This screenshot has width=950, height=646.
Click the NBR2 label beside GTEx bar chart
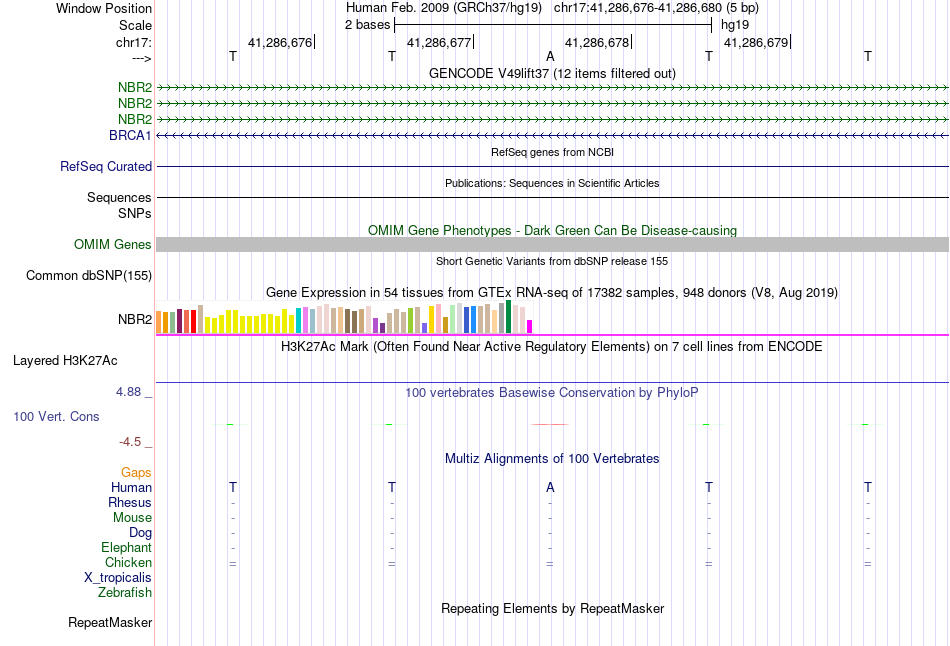tap(135, 319)
